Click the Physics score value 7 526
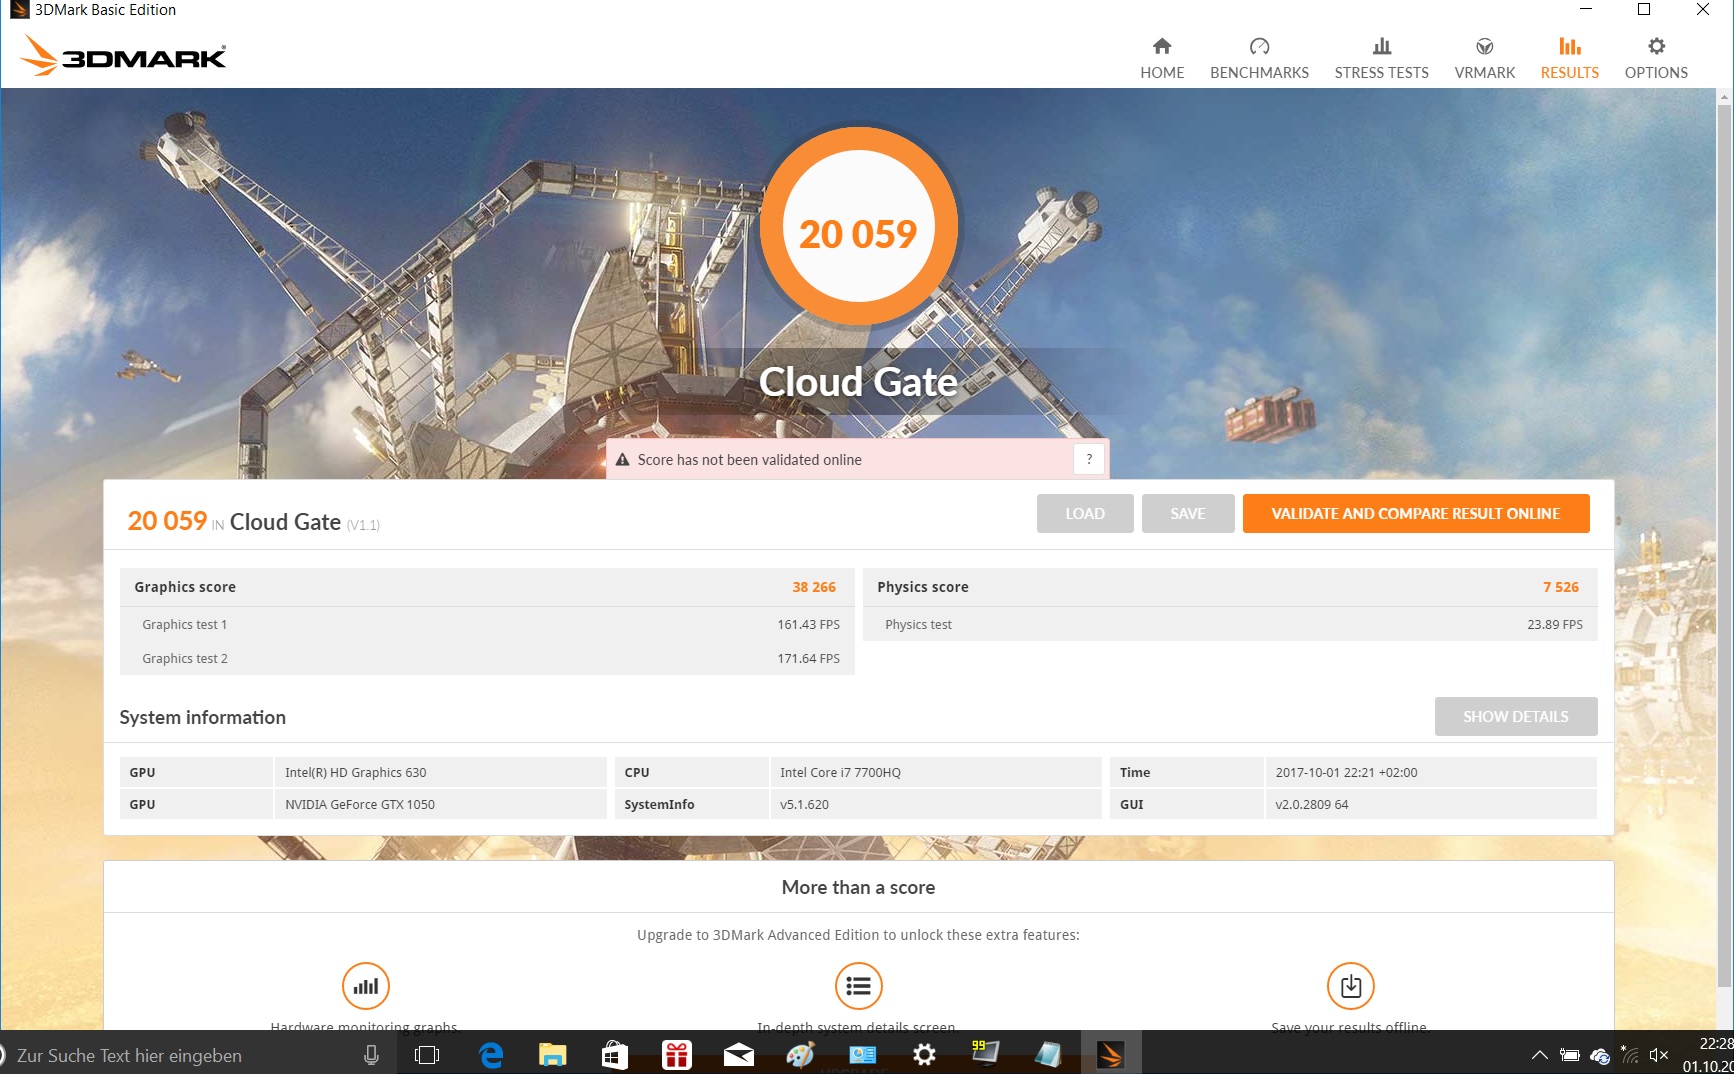 [1561, 587]
